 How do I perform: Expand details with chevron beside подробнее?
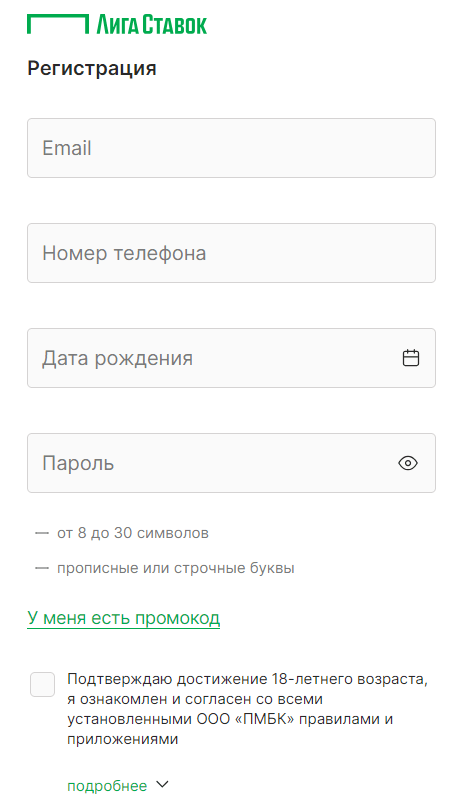162,784
